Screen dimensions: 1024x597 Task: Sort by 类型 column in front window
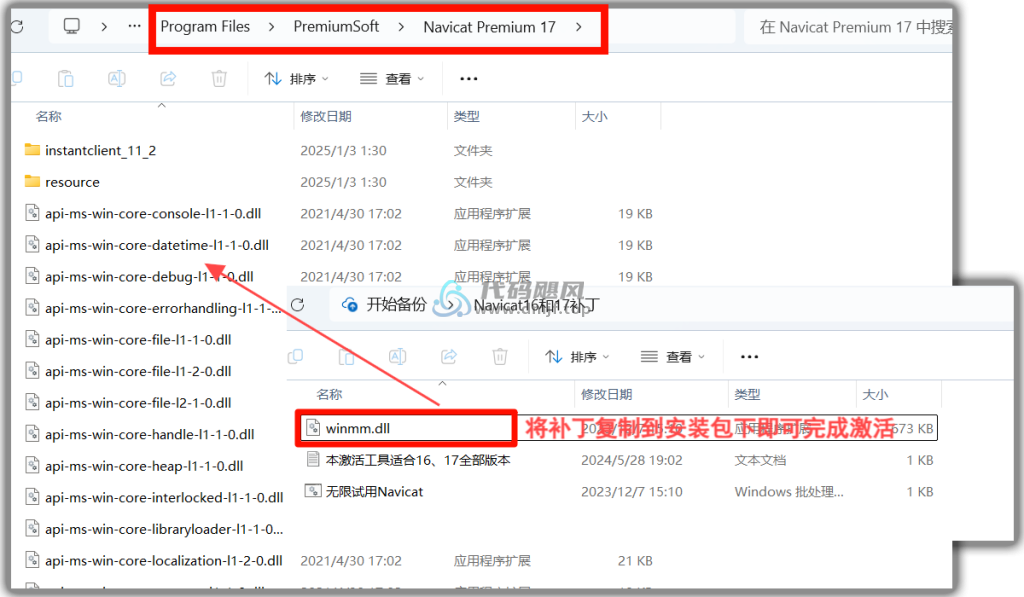click(x=747, y=395)
